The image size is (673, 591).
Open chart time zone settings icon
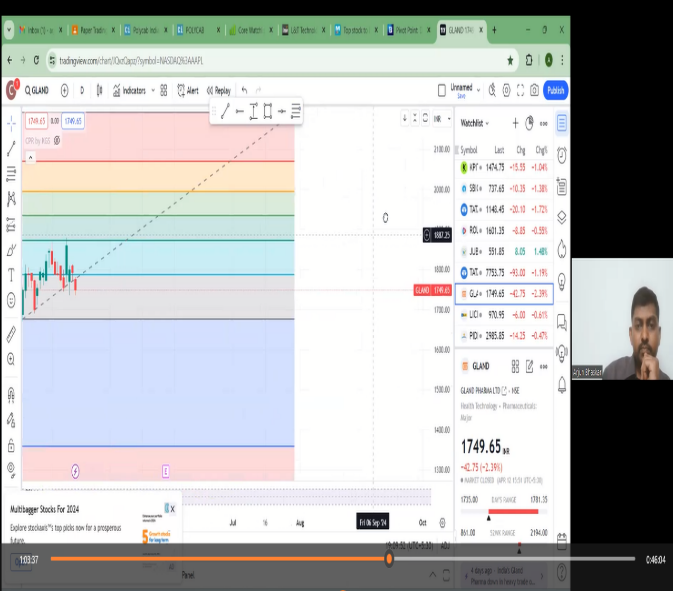[443, 522]
